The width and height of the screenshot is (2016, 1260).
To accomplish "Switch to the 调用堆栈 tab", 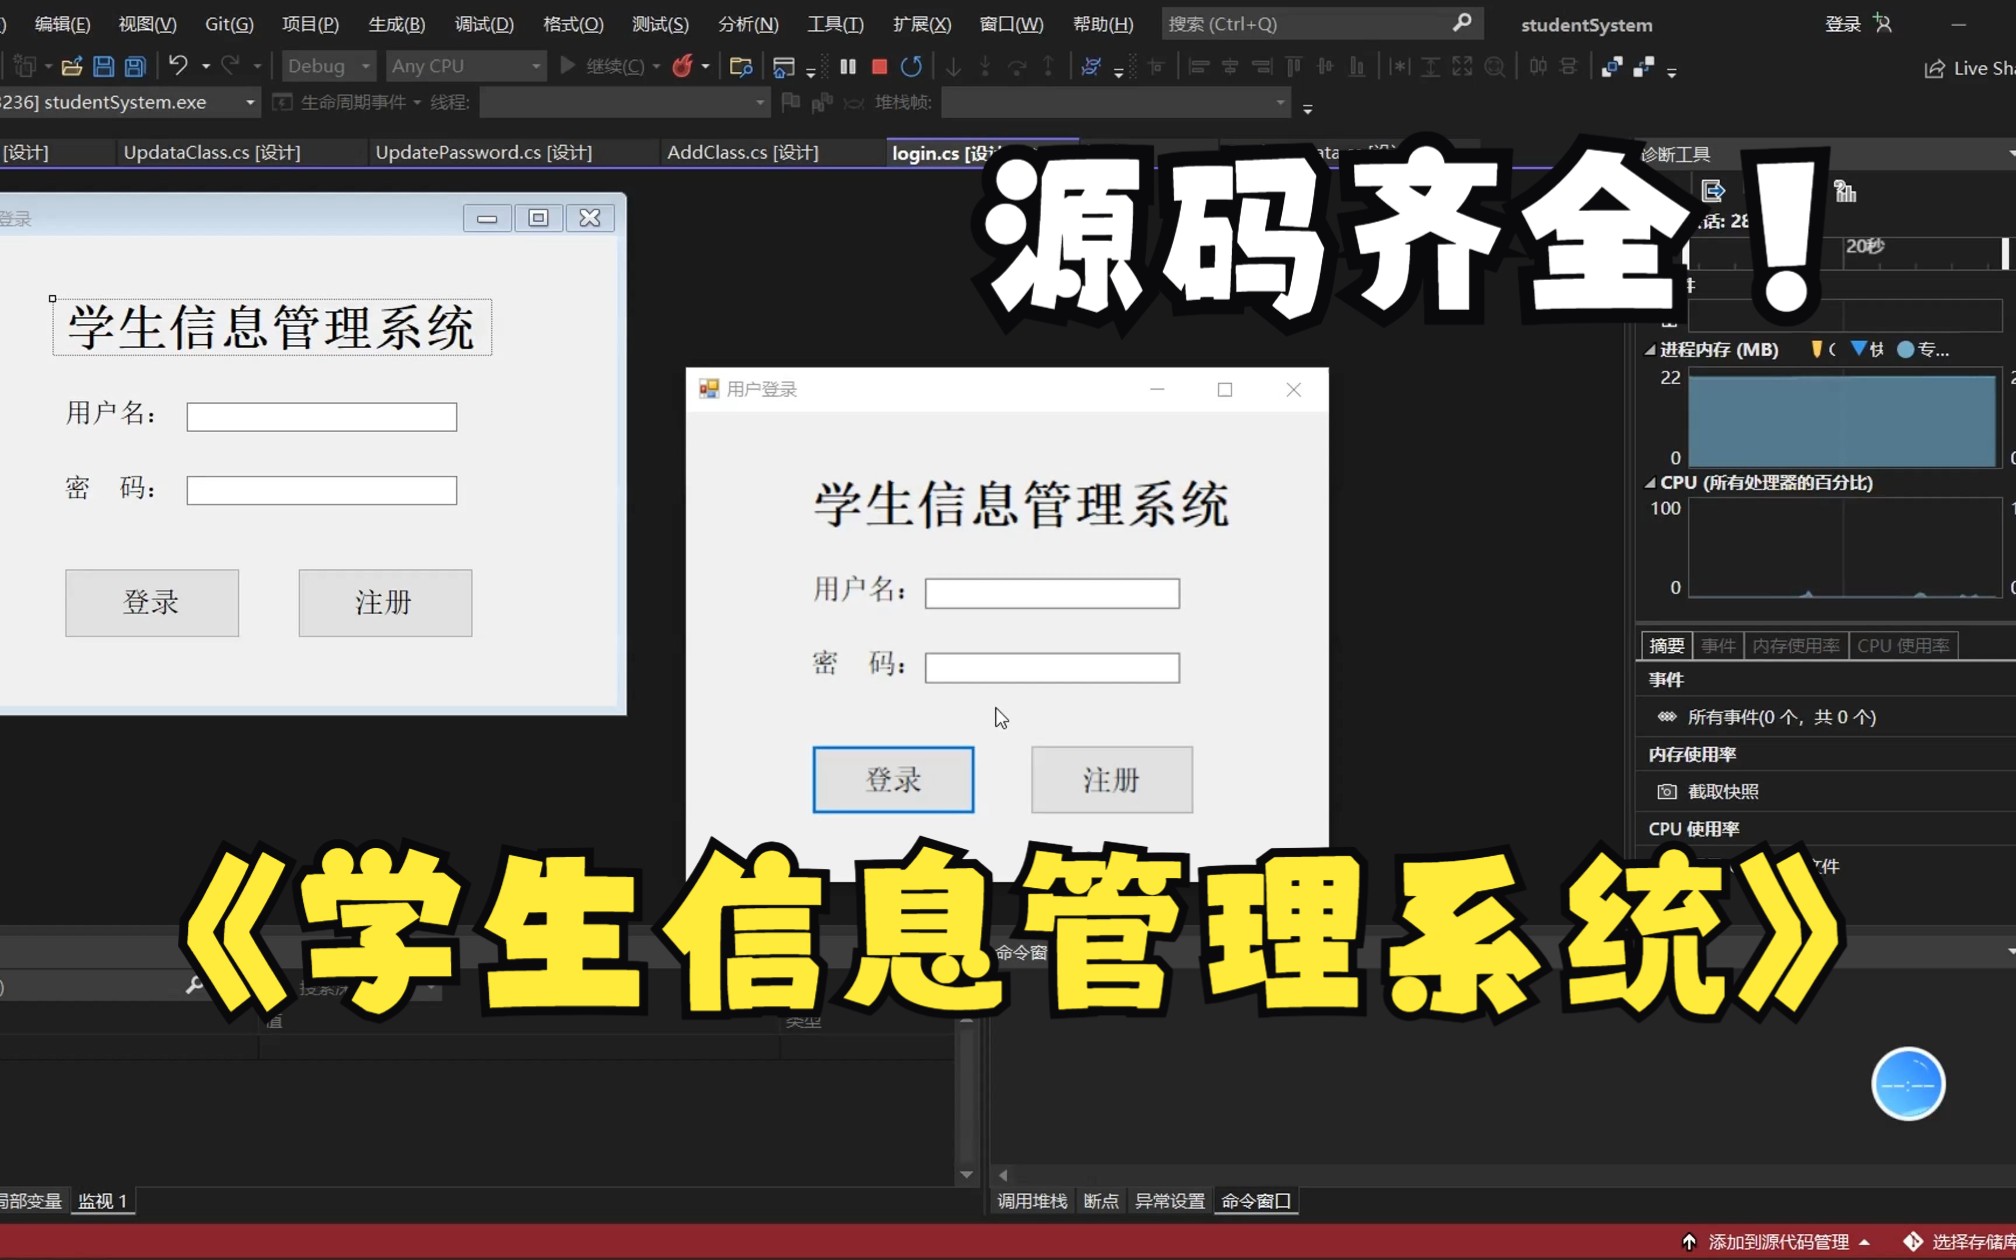I will coord(1032,1200).
